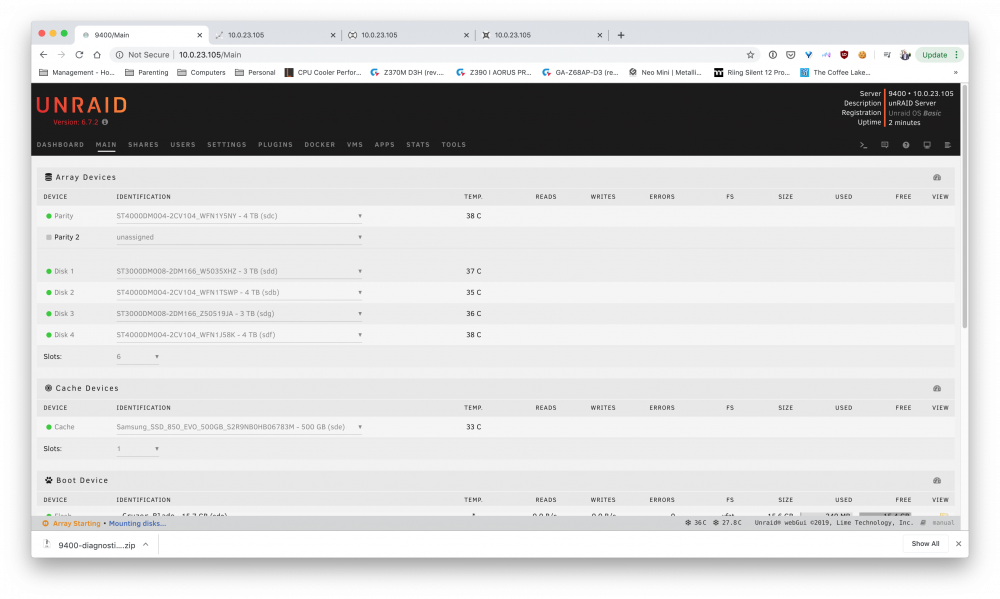Expand the diagnostics download options chevron

[x=146, y=545]
